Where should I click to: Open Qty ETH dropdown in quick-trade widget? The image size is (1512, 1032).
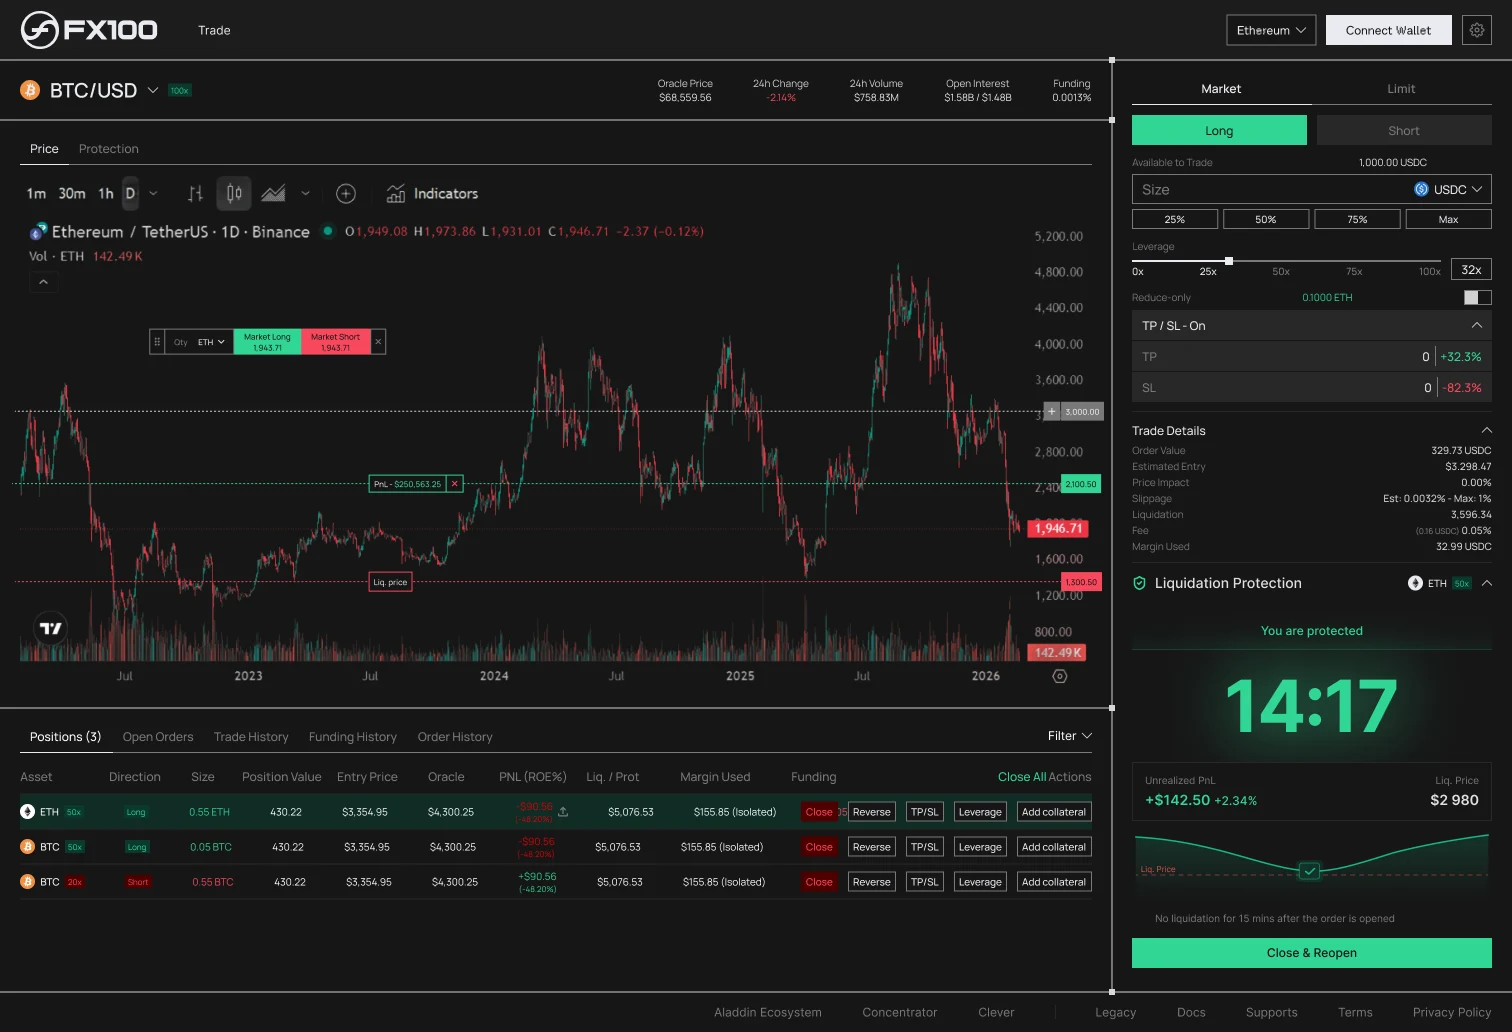click(x=210, y=342)
